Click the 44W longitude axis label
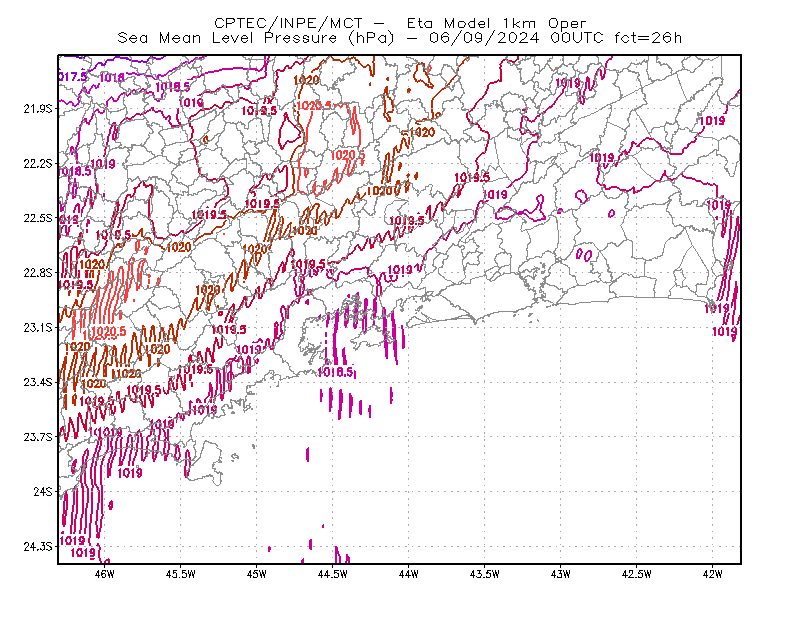800x618 pixels. (409, 574)
